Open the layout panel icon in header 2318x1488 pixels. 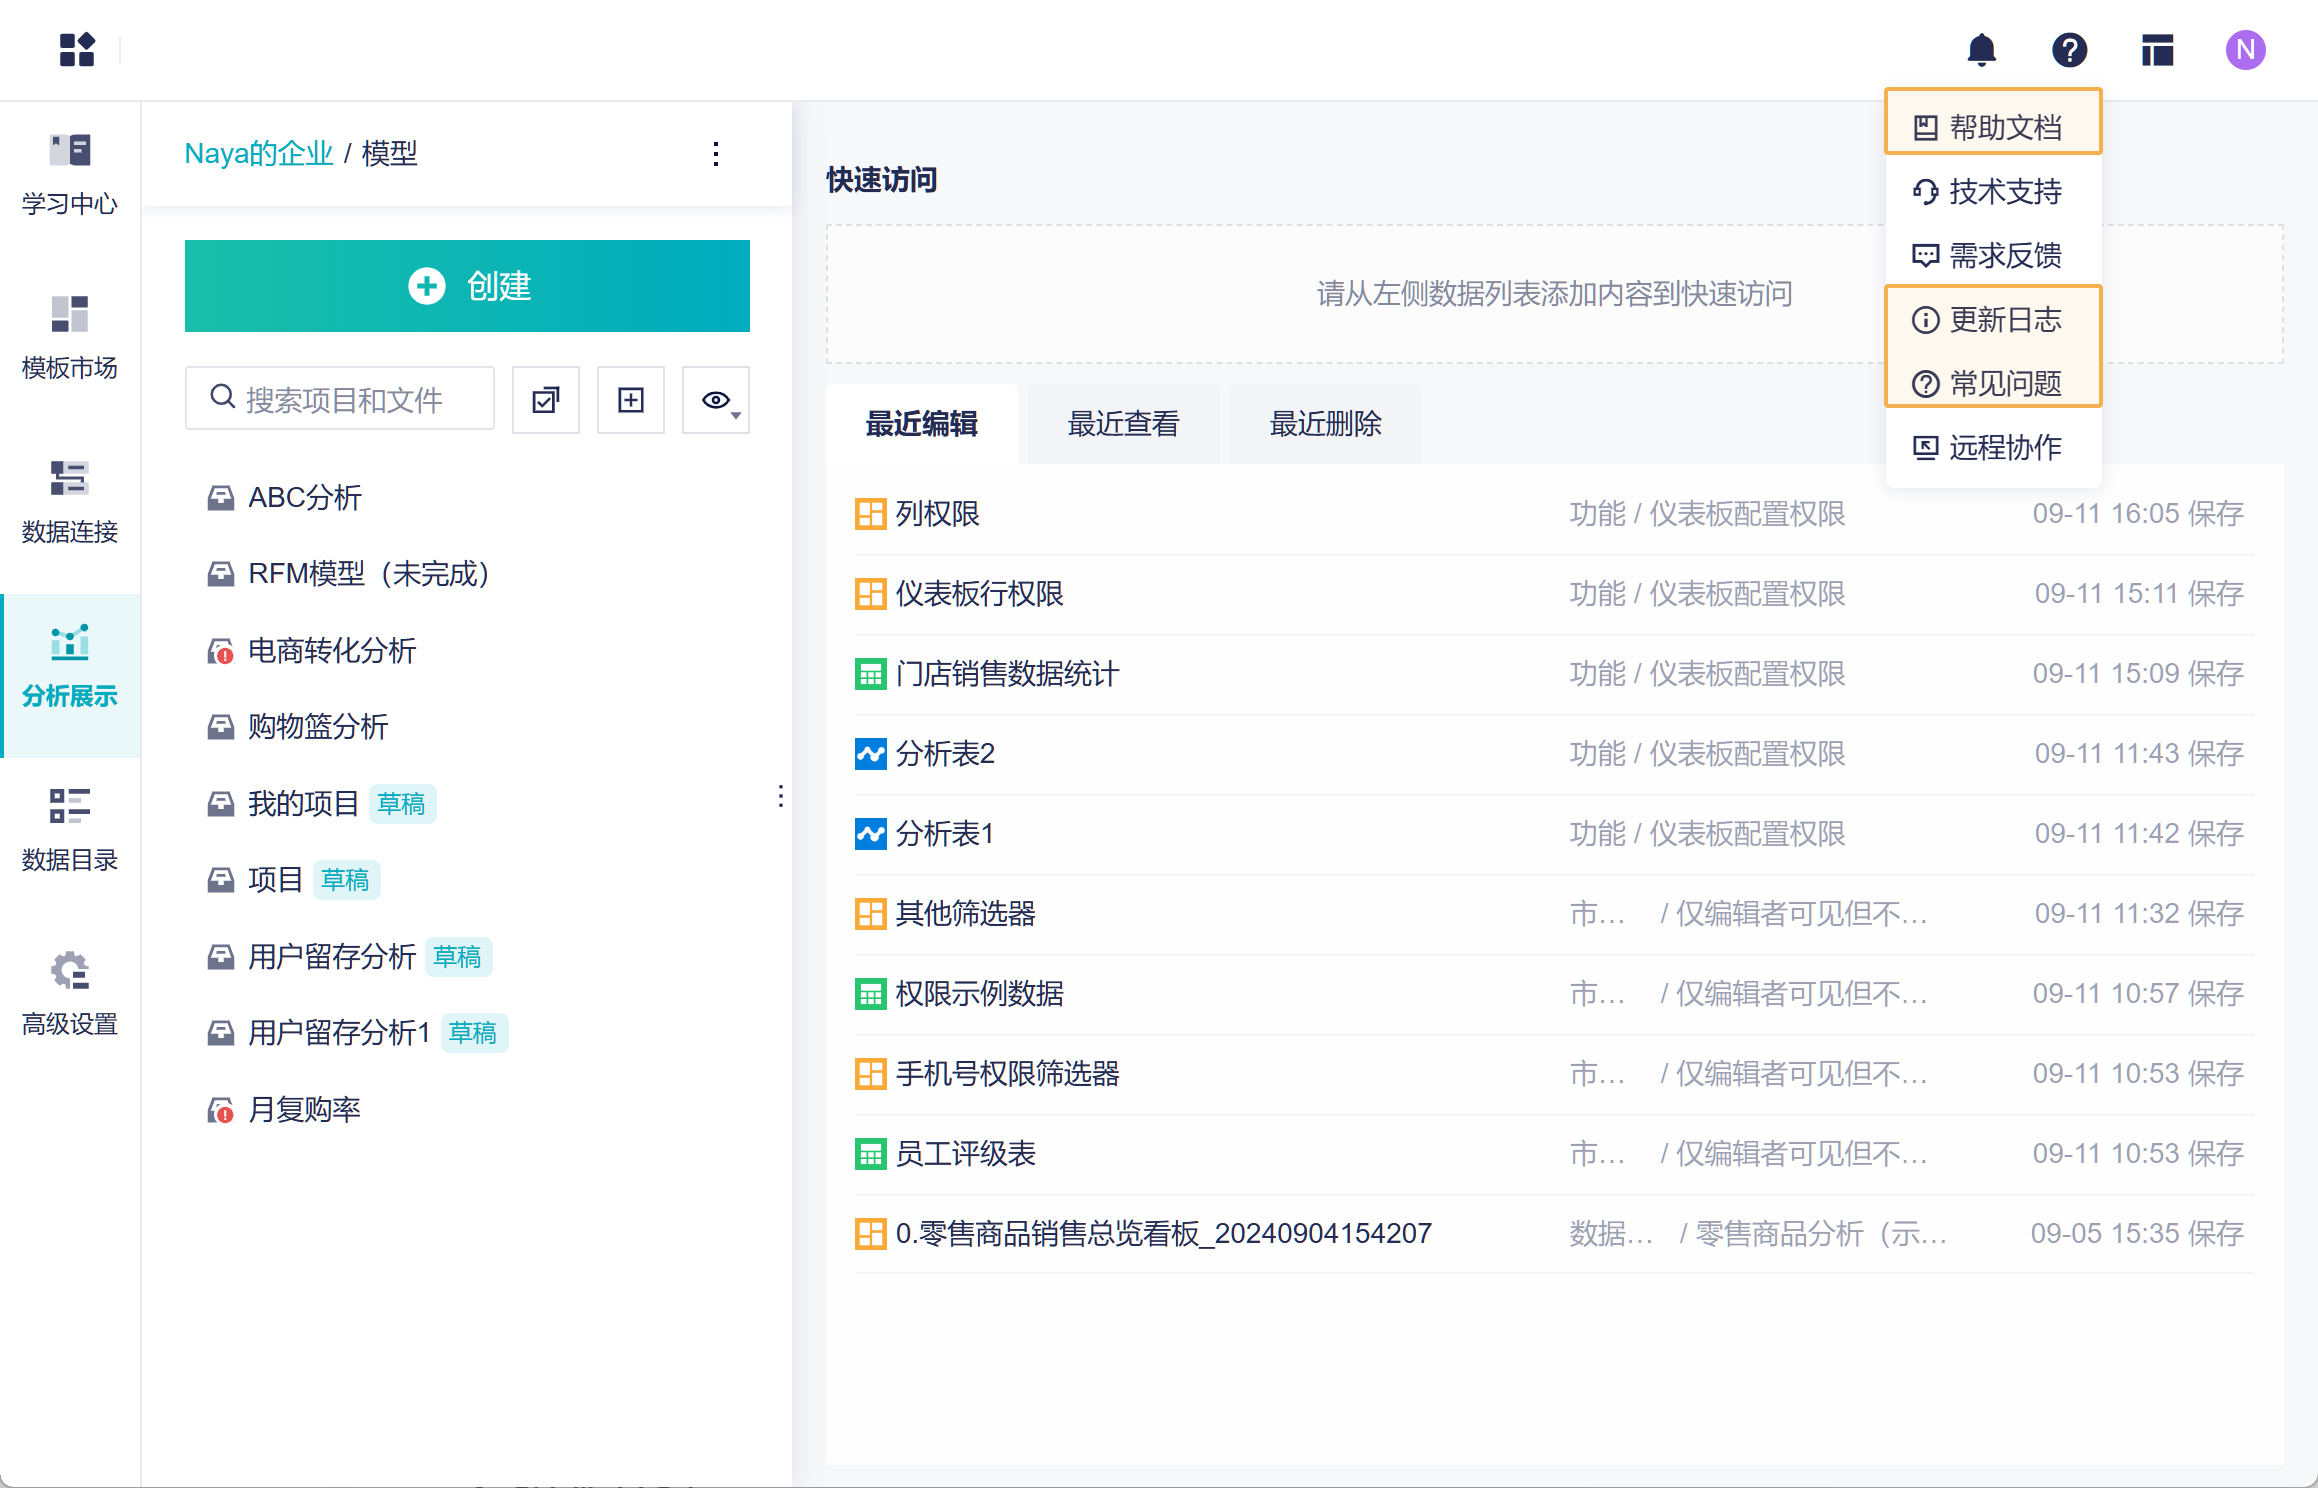click(2157, 50)
